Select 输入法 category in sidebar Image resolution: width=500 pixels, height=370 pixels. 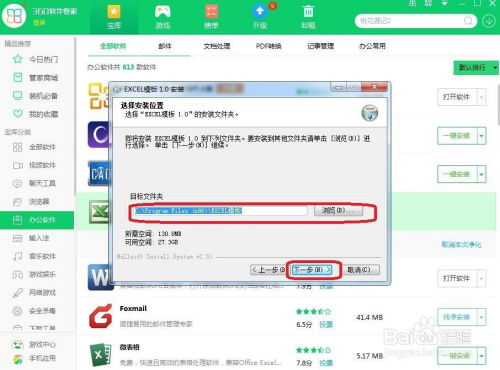[31, 238]
